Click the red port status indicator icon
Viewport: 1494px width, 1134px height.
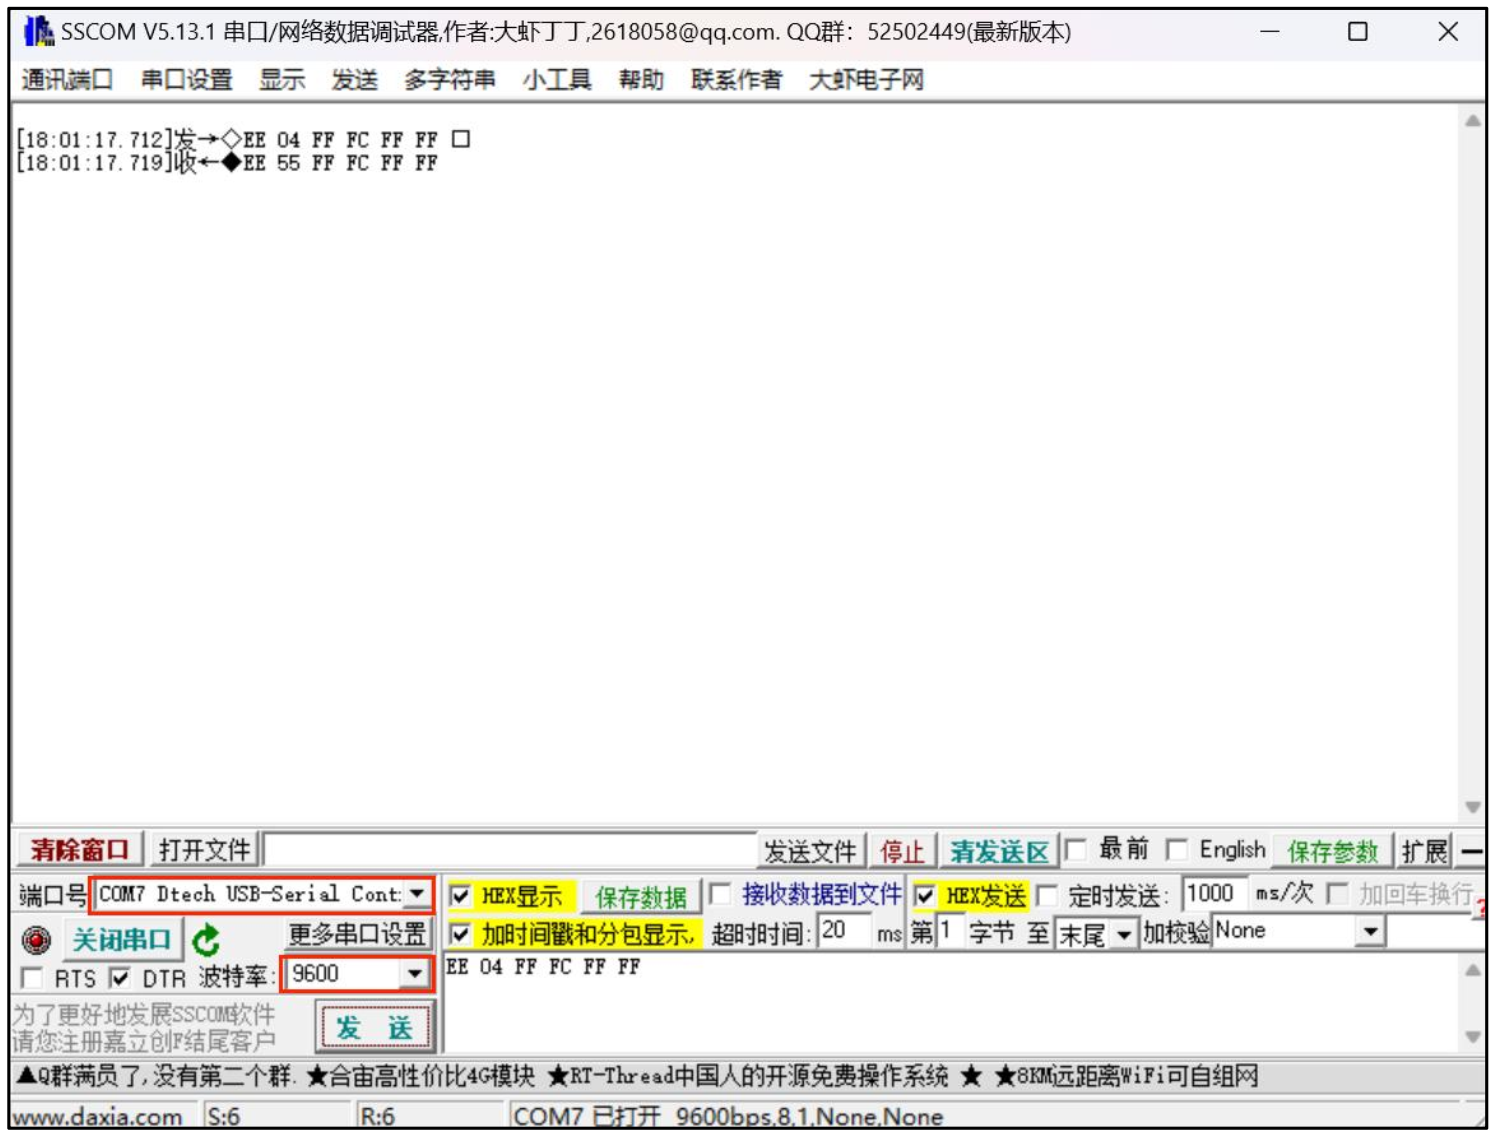tap(36, 940)
